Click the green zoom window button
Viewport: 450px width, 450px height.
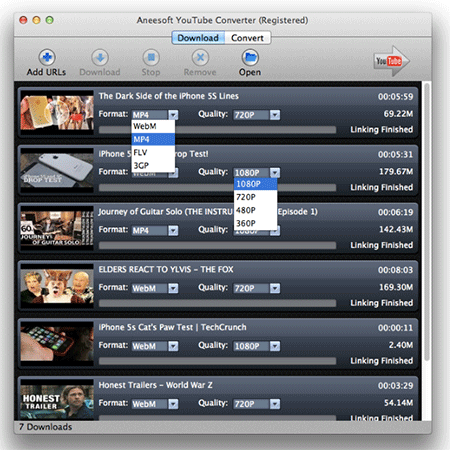coord(50,20)
